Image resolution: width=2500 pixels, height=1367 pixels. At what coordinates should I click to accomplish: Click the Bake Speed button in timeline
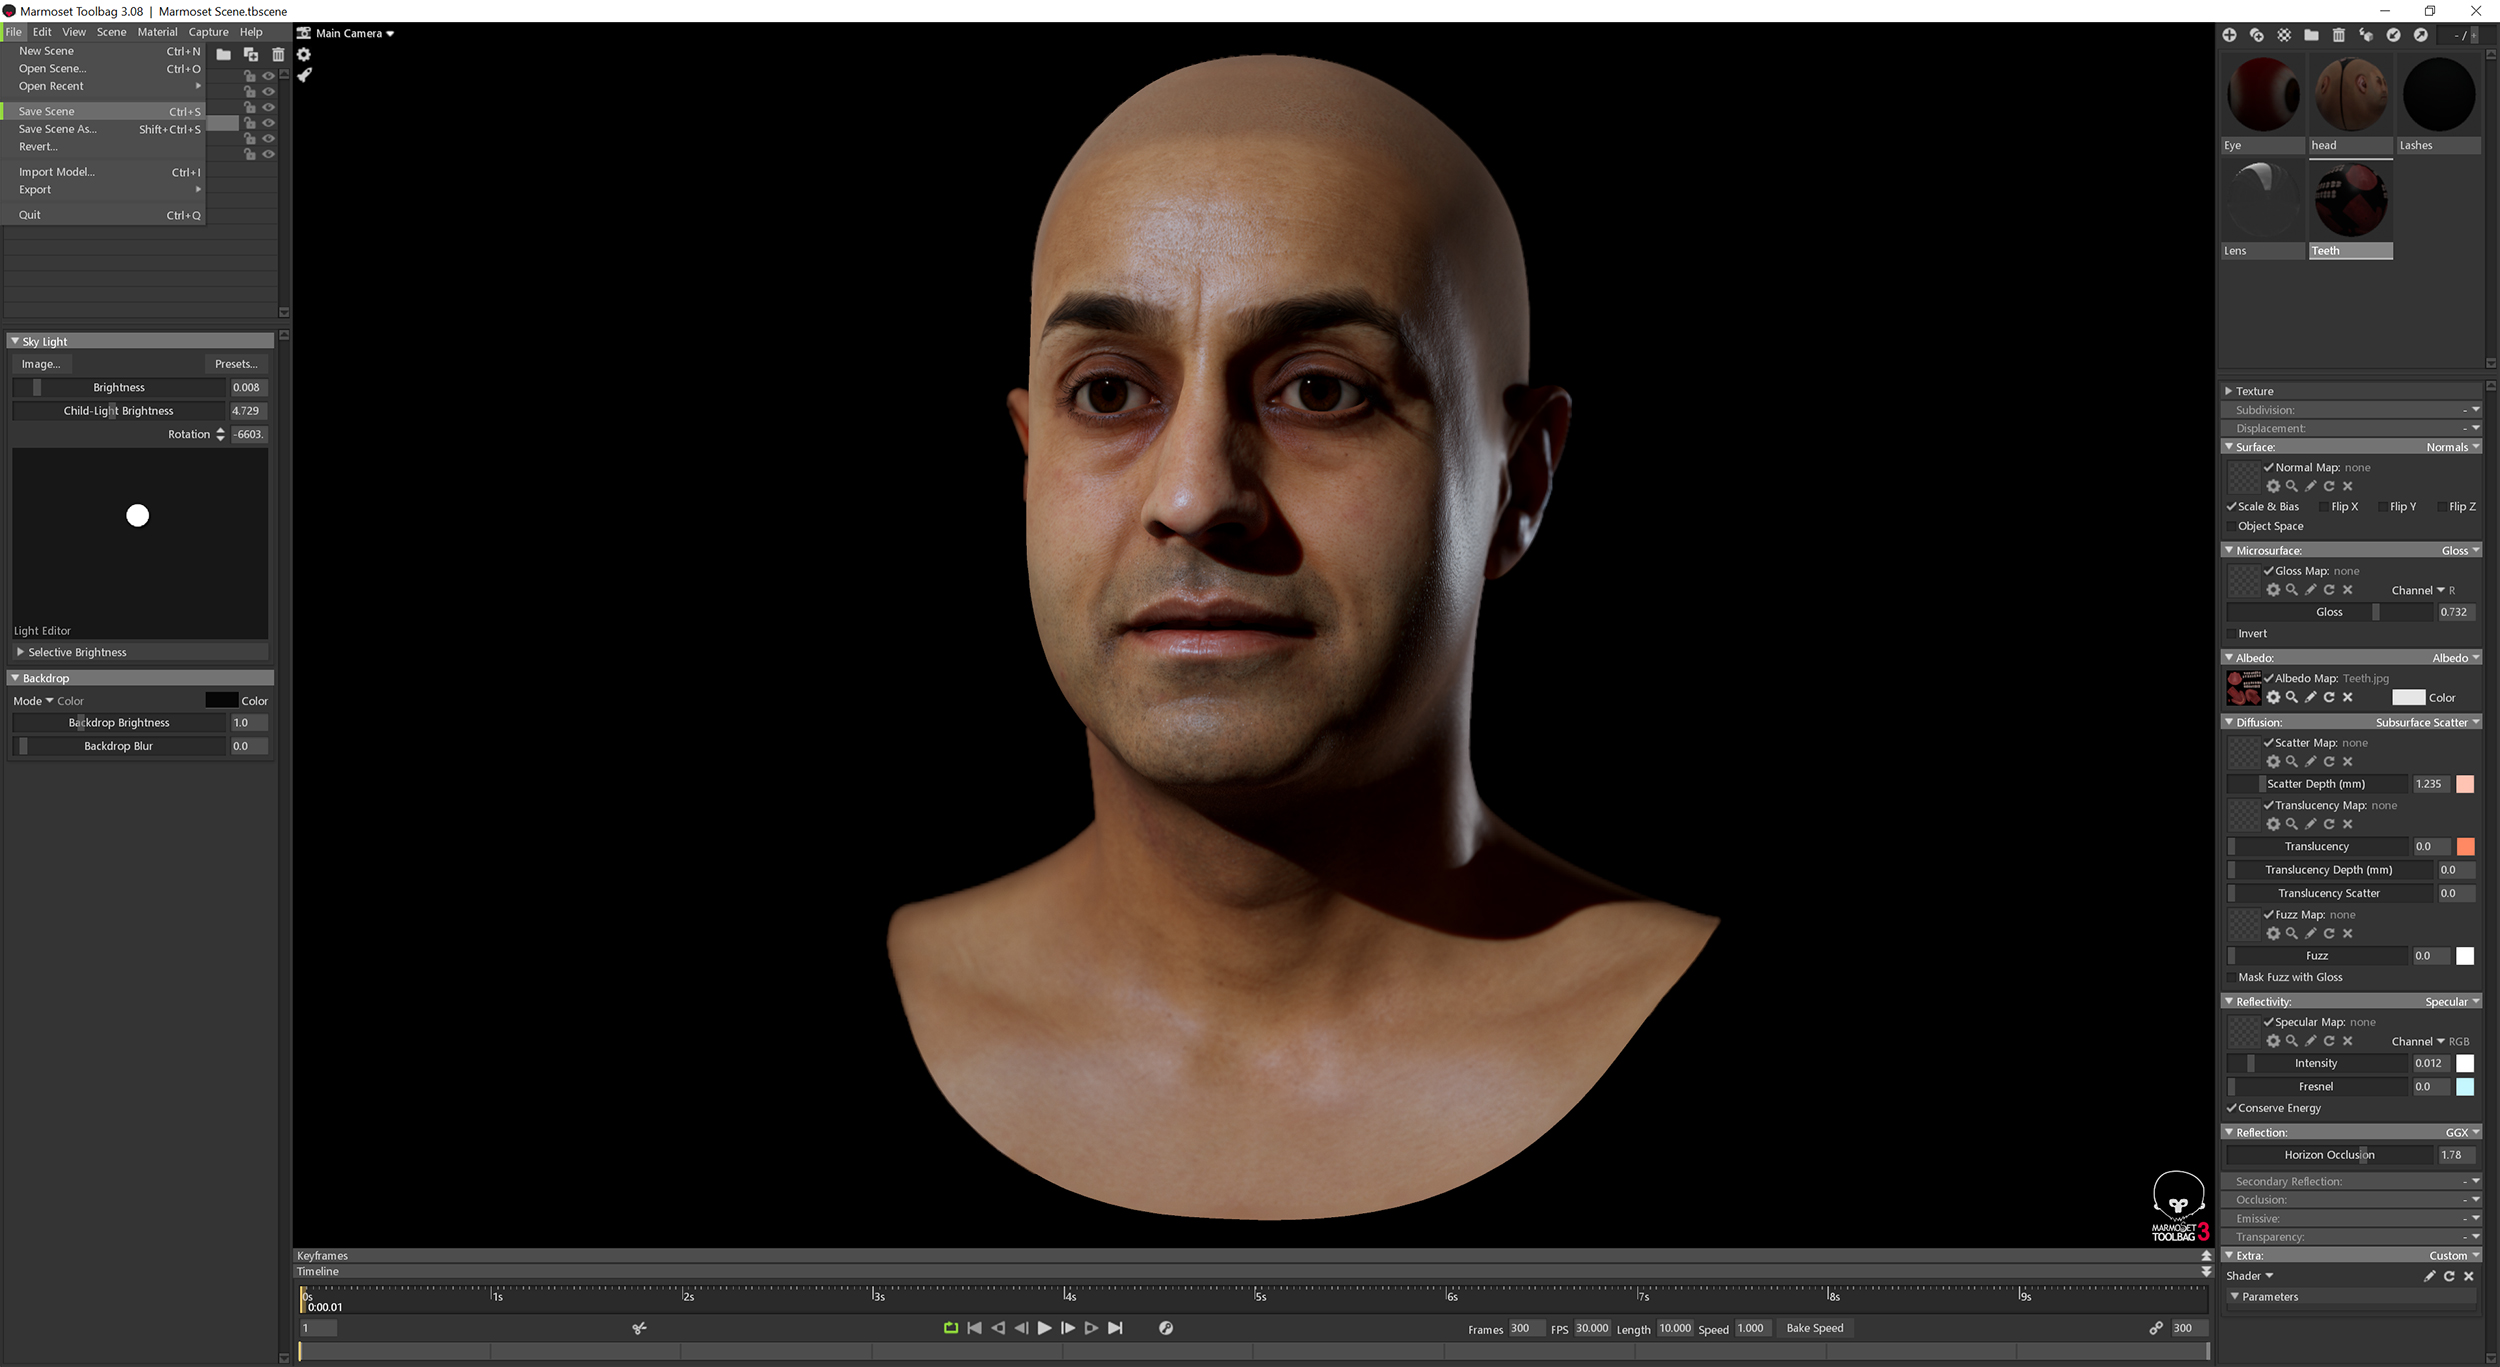[1815, 1328]
